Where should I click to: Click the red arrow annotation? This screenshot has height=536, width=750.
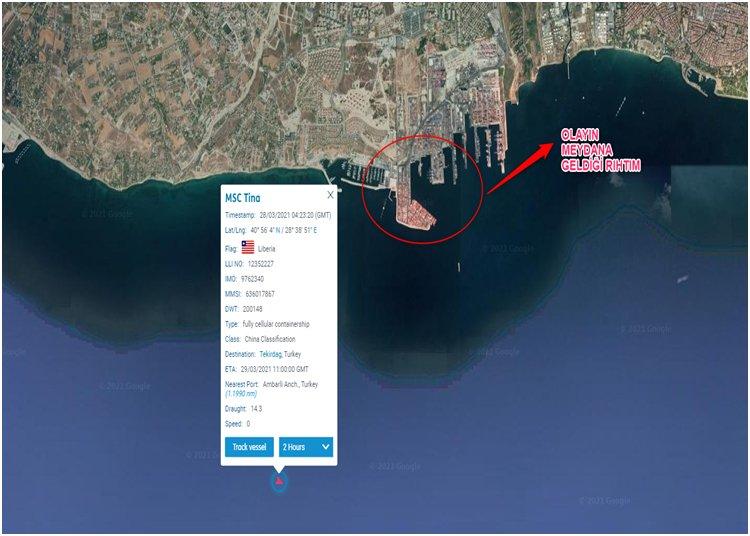click(519, 168)
